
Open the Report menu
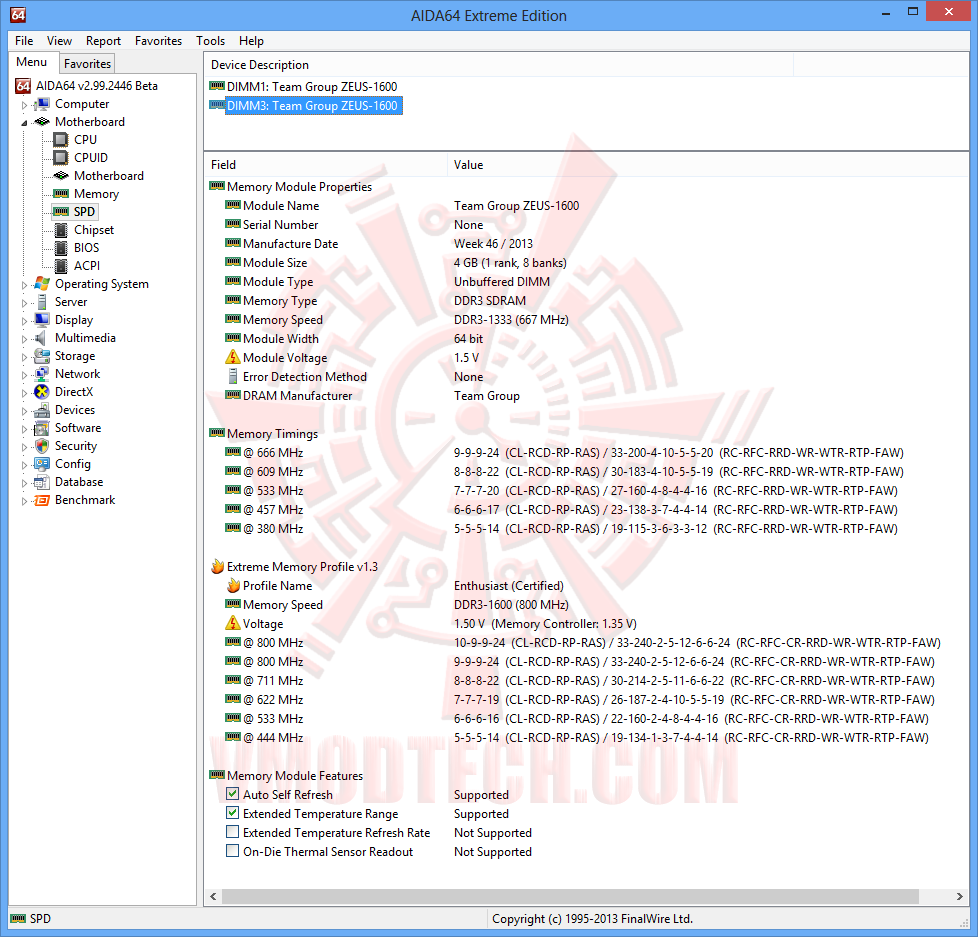click(104, 41)
